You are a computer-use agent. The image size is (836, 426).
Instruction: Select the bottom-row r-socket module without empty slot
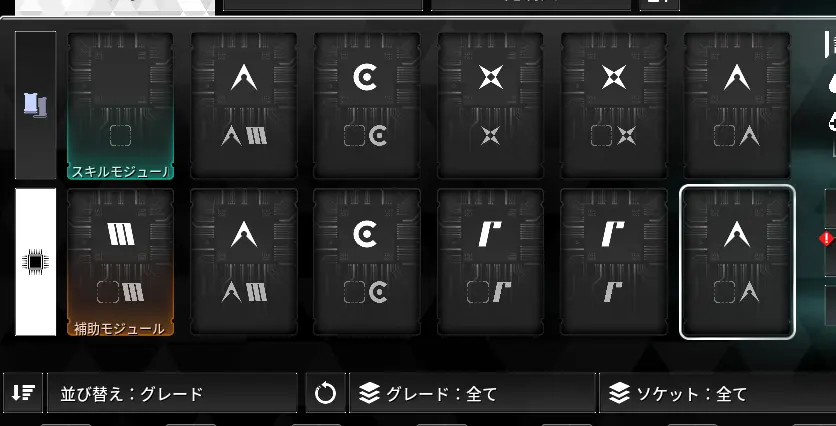614,262
